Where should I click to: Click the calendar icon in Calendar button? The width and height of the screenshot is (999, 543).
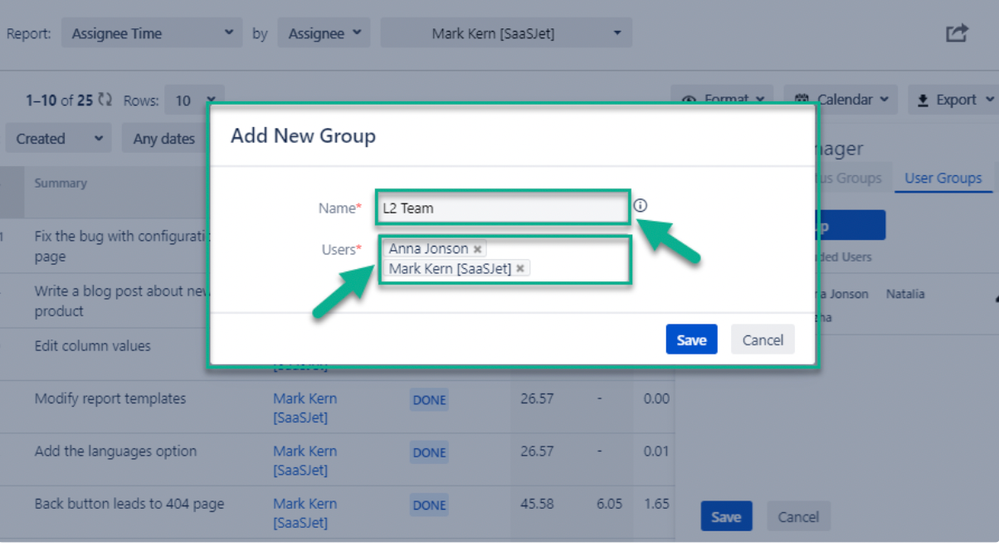click(x=802, y=99)
